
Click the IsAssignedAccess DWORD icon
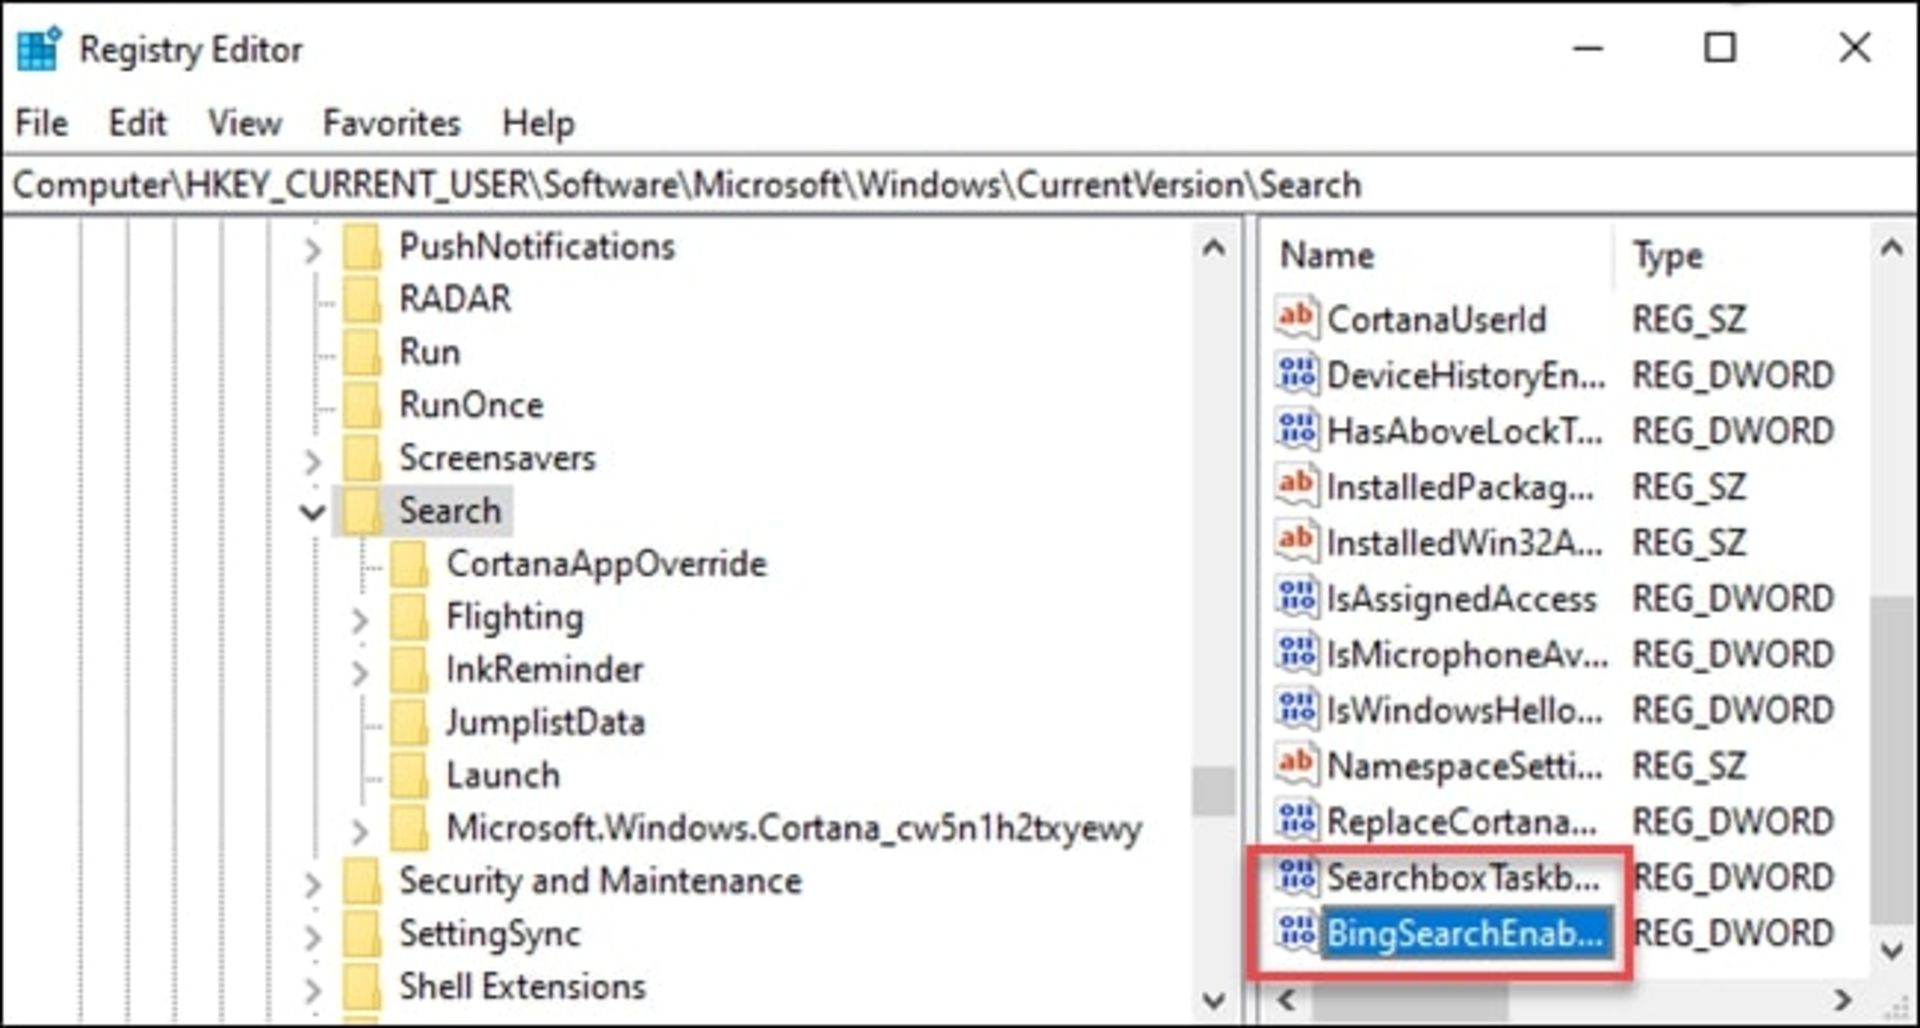(x=1297, y=598)
